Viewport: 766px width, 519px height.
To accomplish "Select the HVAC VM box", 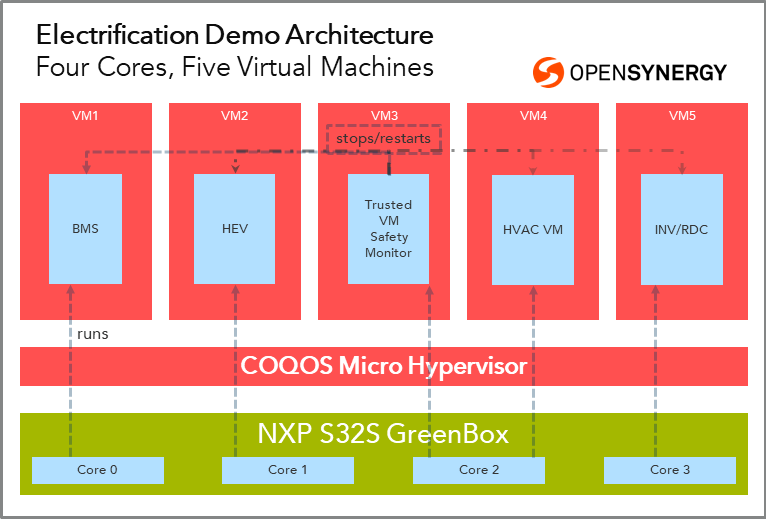I will [x=532, y=229].
